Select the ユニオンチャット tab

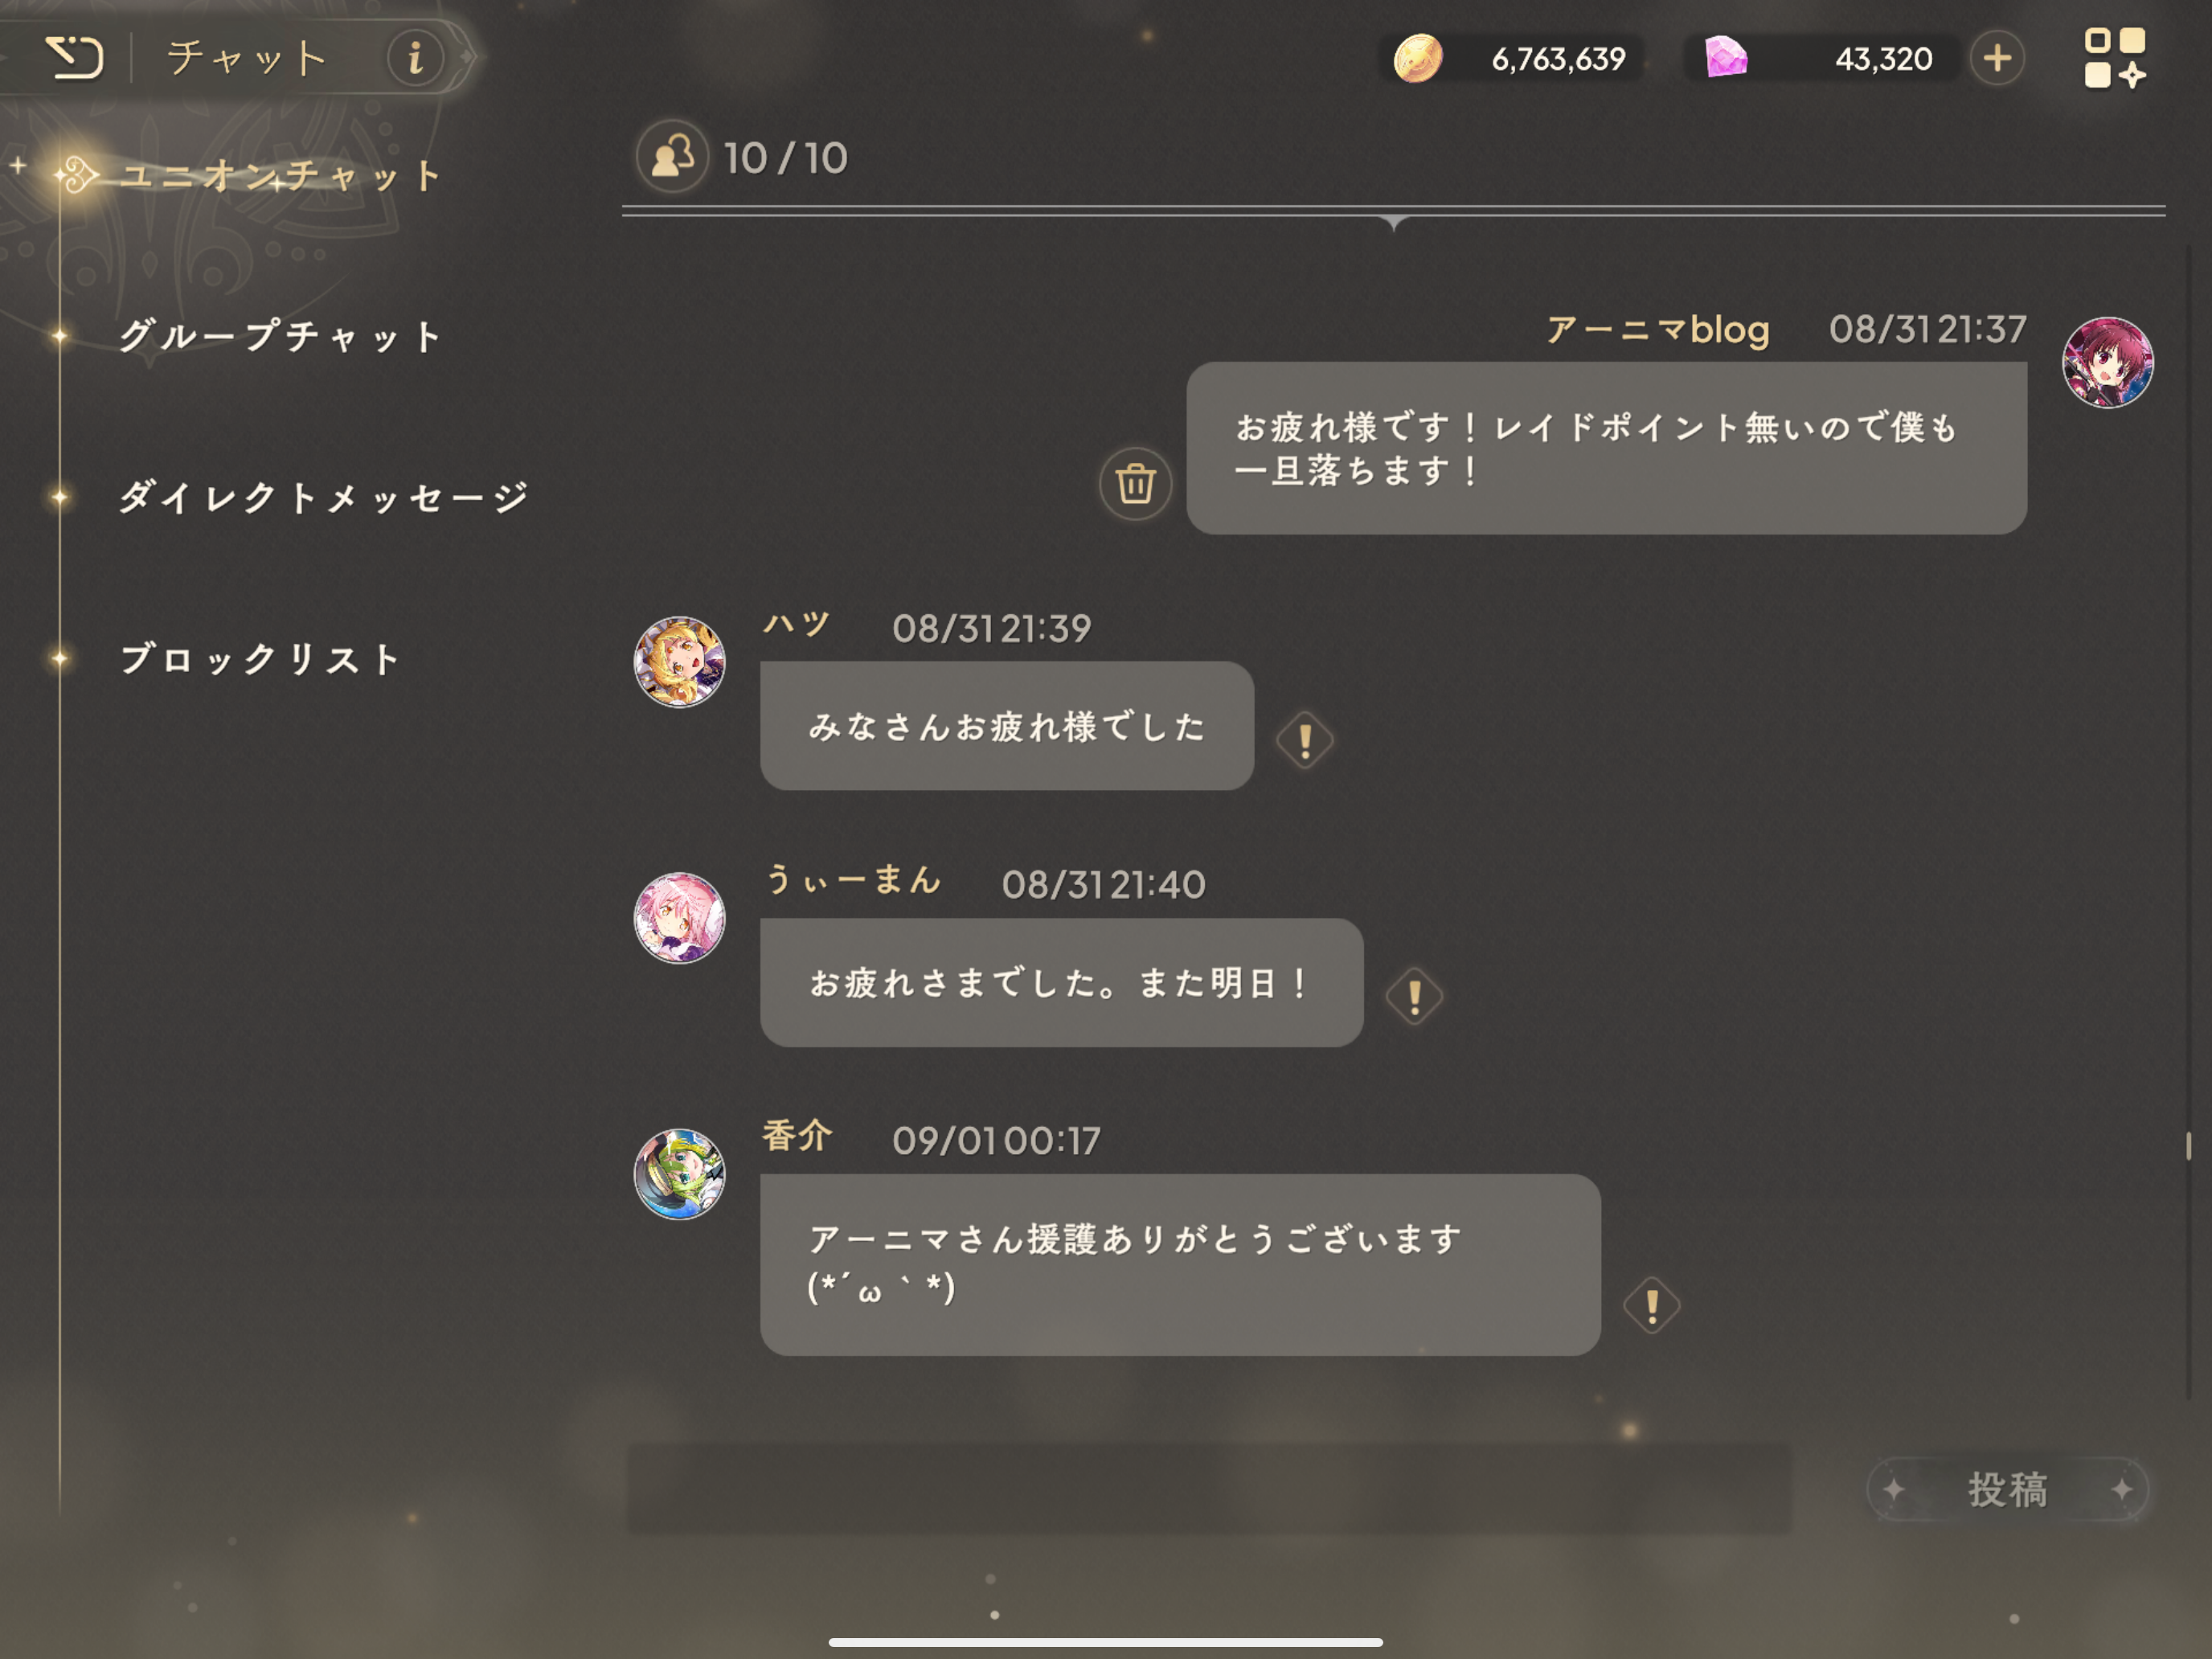click(280, 176)
